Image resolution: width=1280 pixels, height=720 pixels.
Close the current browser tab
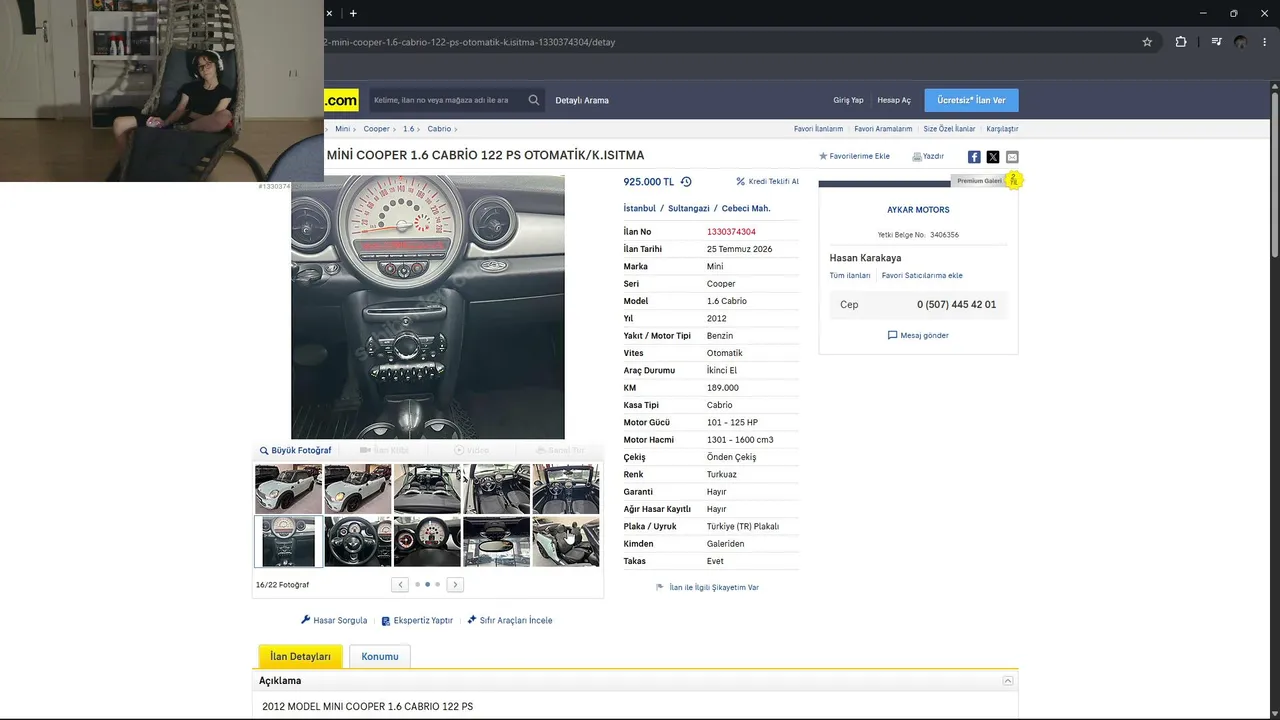(x=329, y=13)
